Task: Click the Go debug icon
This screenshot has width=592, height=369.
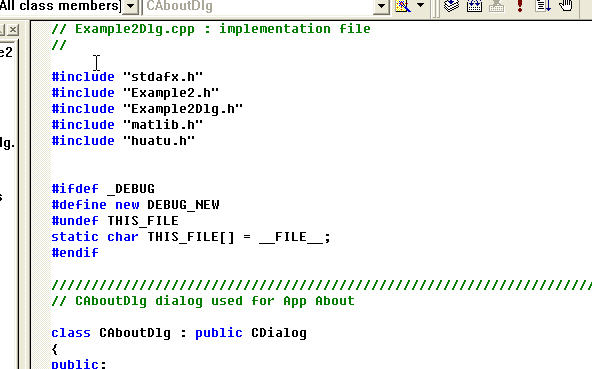Action: click(543, 6)
